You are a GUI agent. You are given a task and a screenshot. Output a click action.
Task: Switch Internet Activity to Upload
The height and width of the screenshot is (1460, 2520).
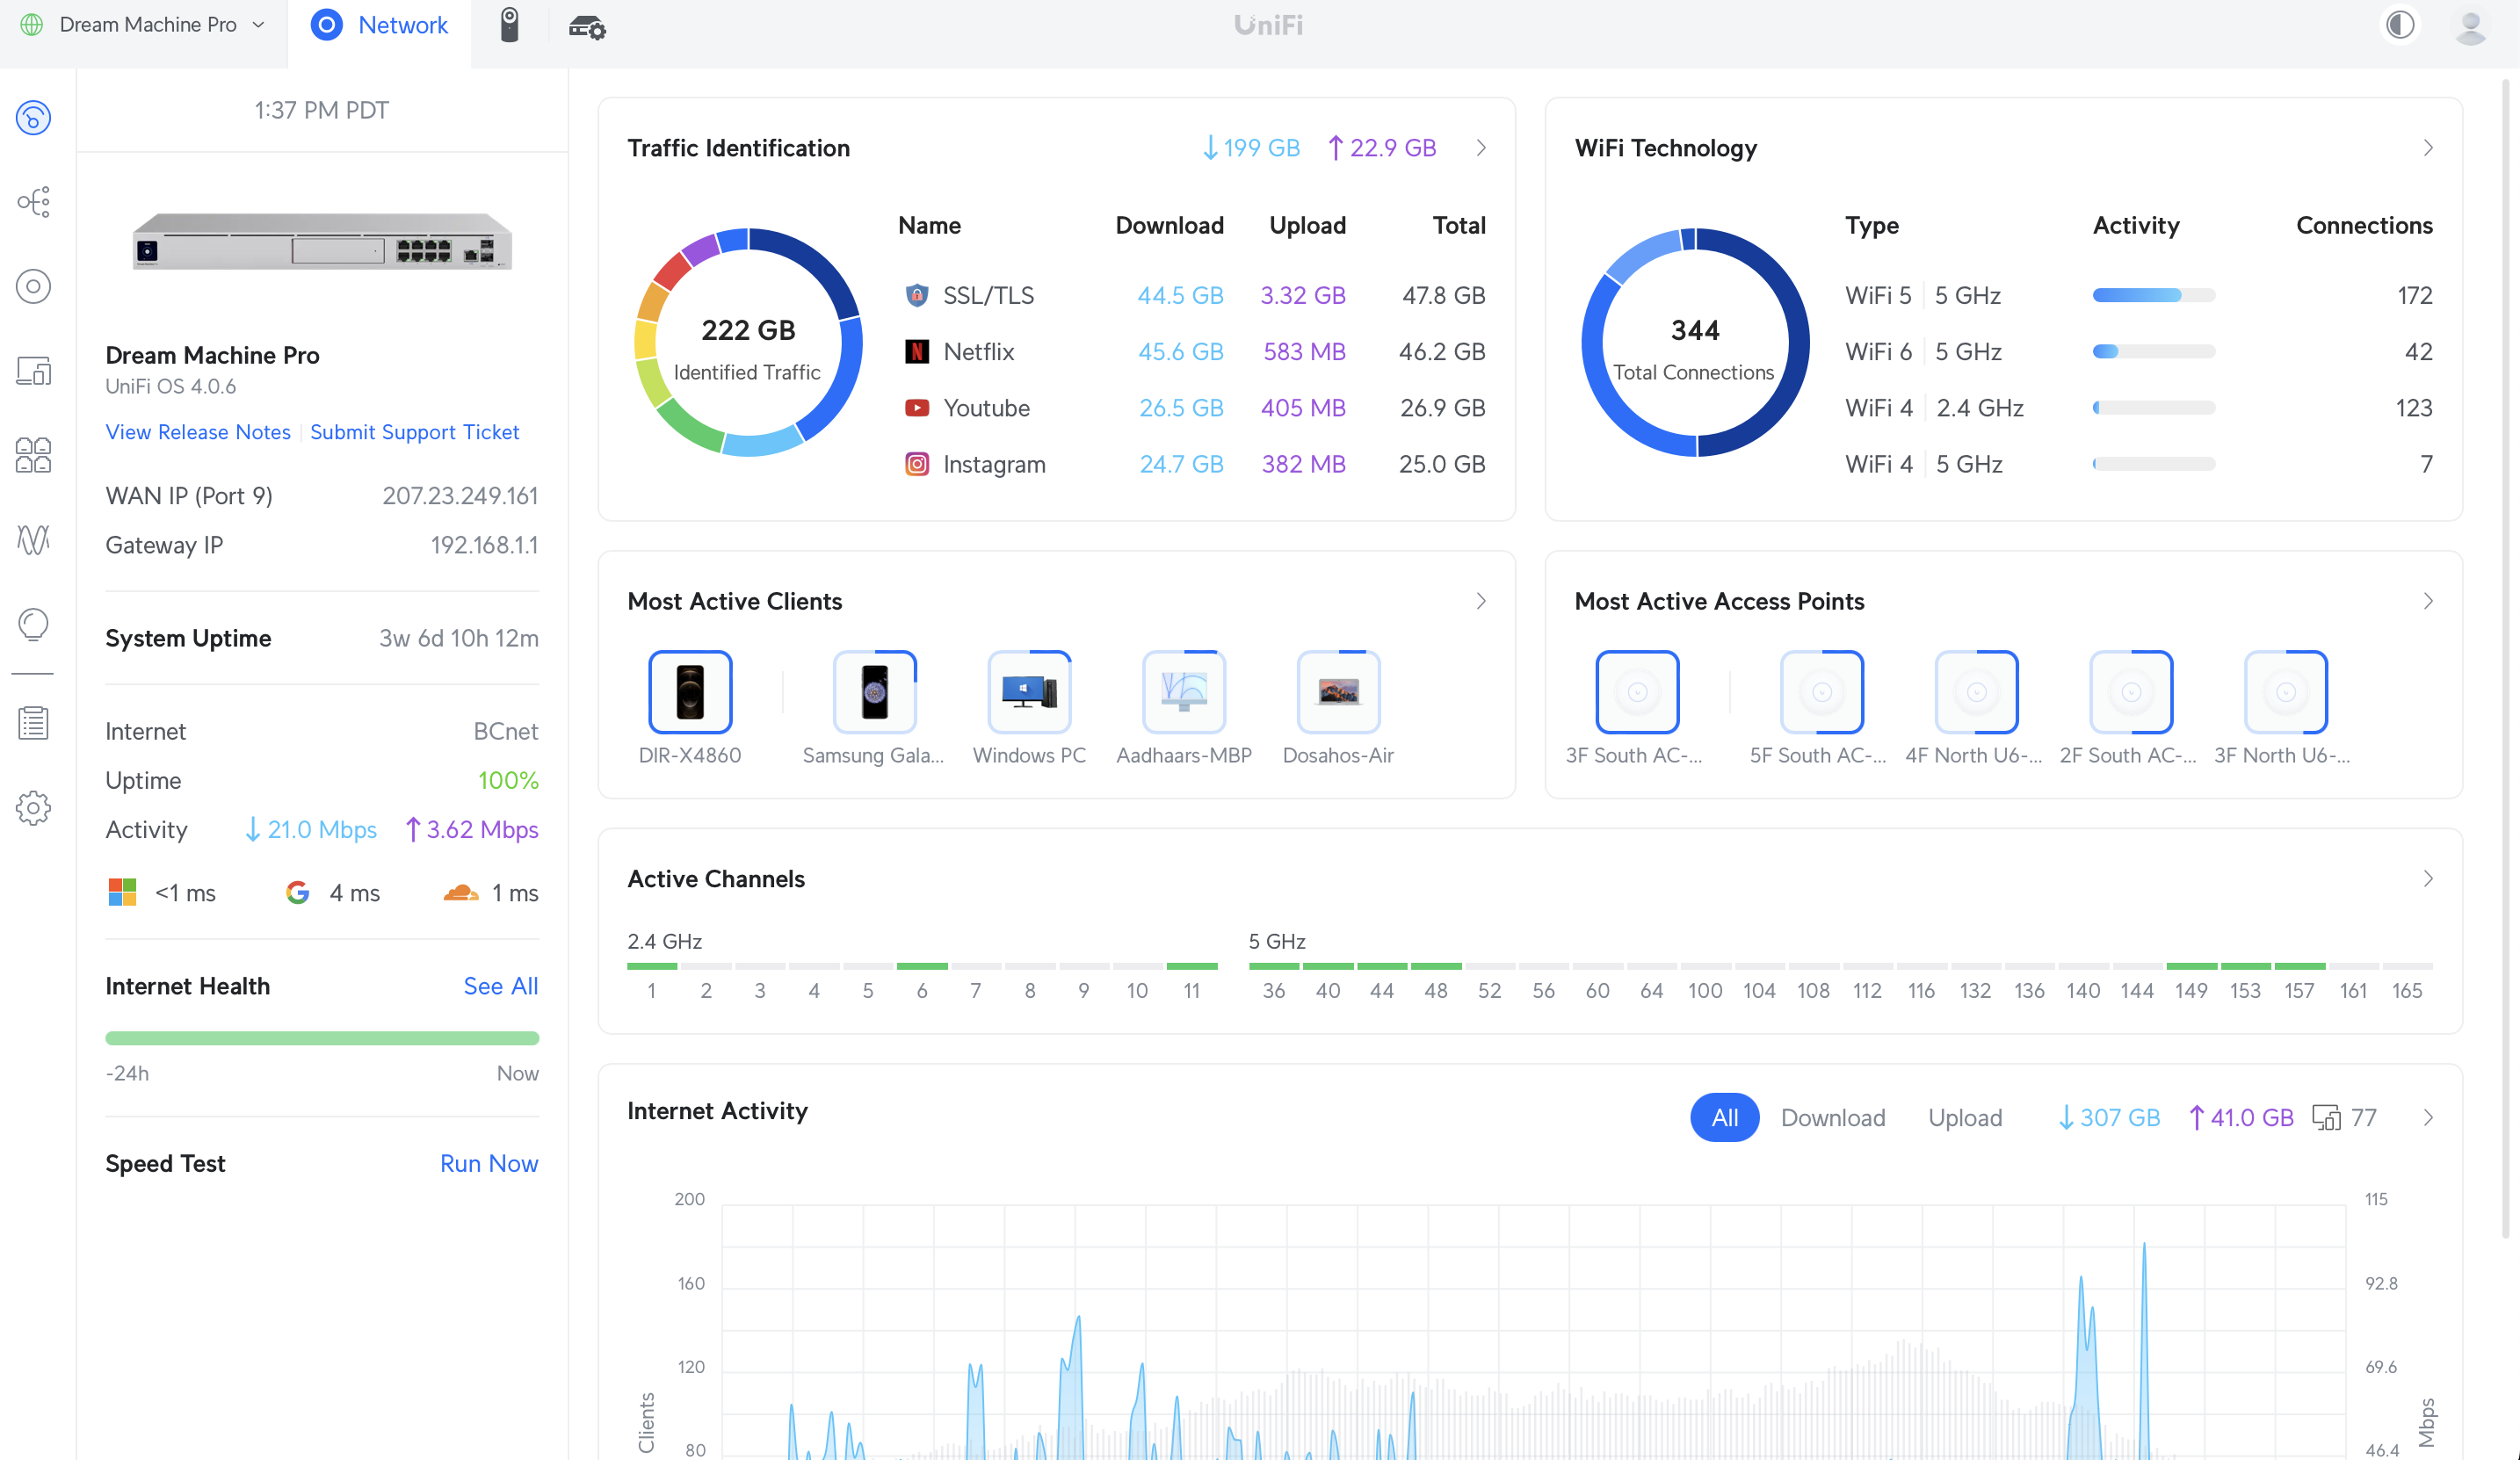tap(1964, 1117)
